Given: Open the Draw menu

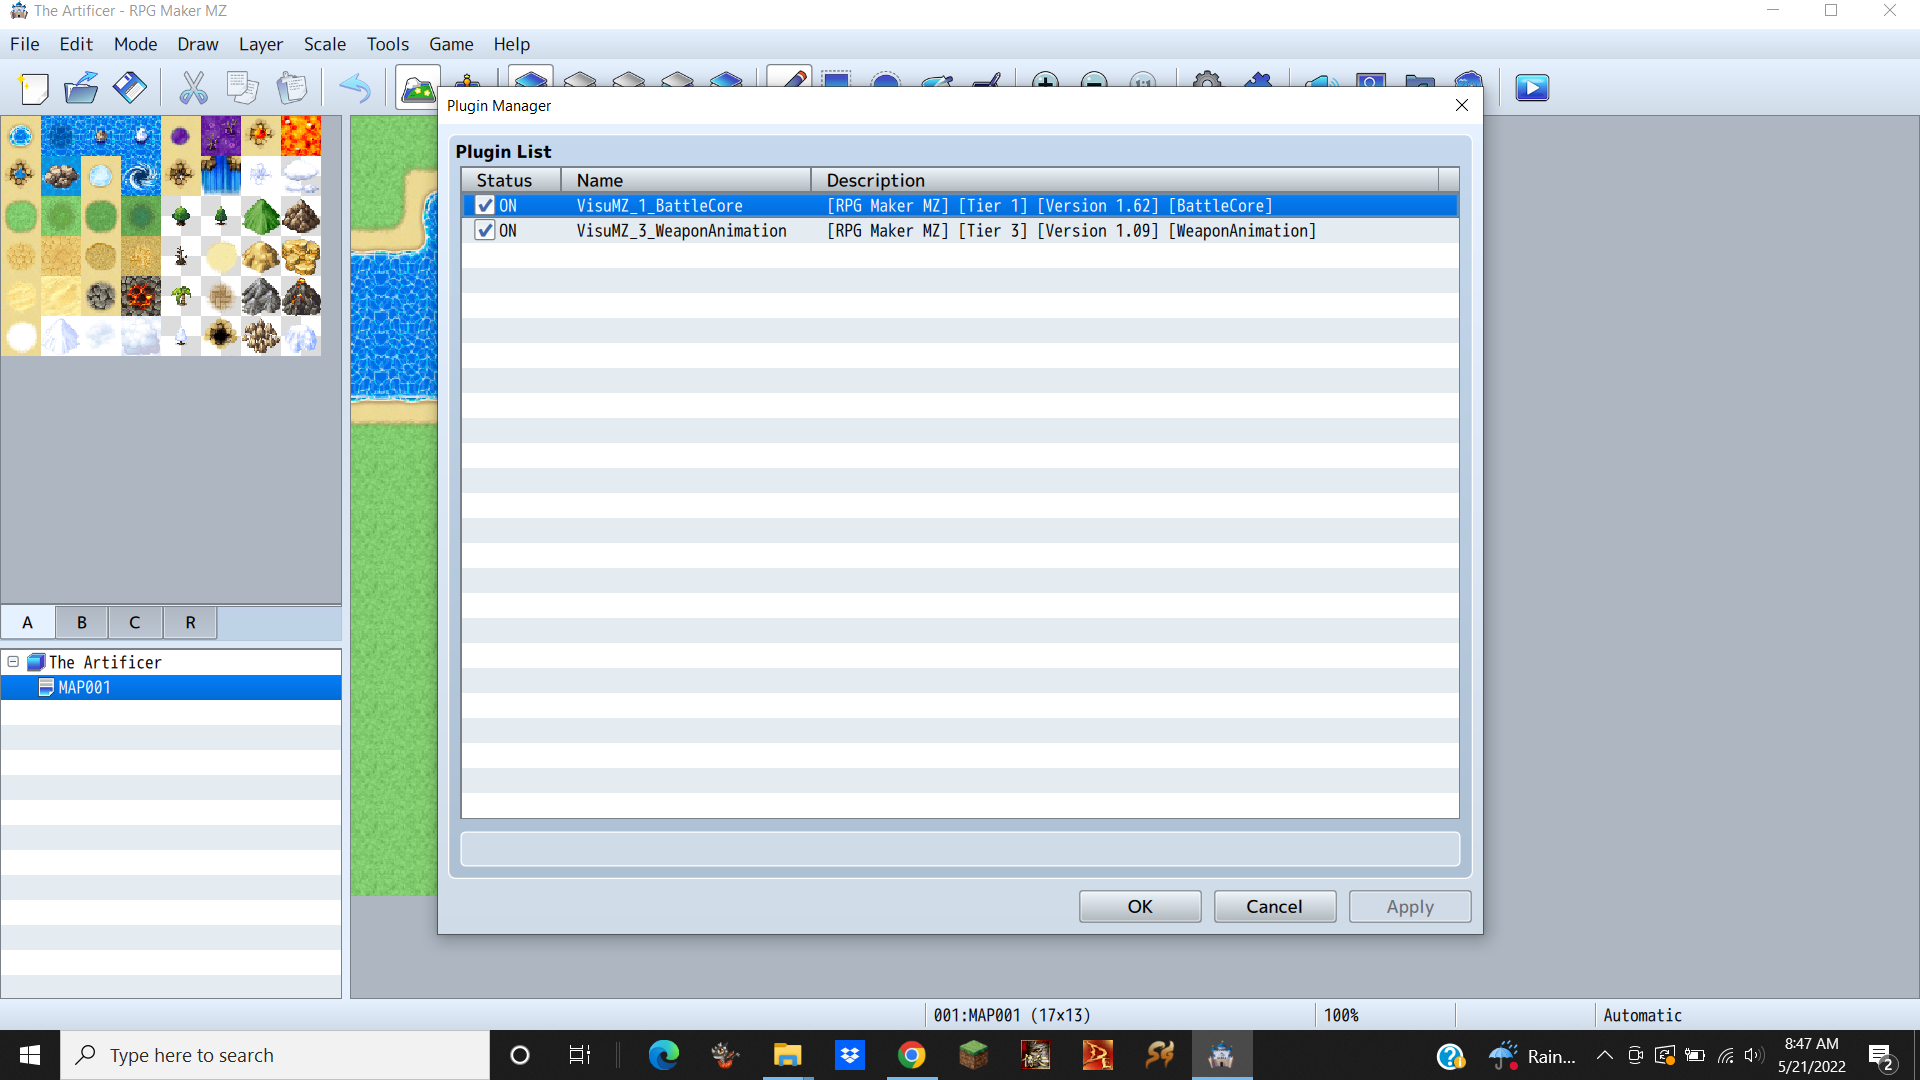Looking at the screenshot, I should pos(198,44).
